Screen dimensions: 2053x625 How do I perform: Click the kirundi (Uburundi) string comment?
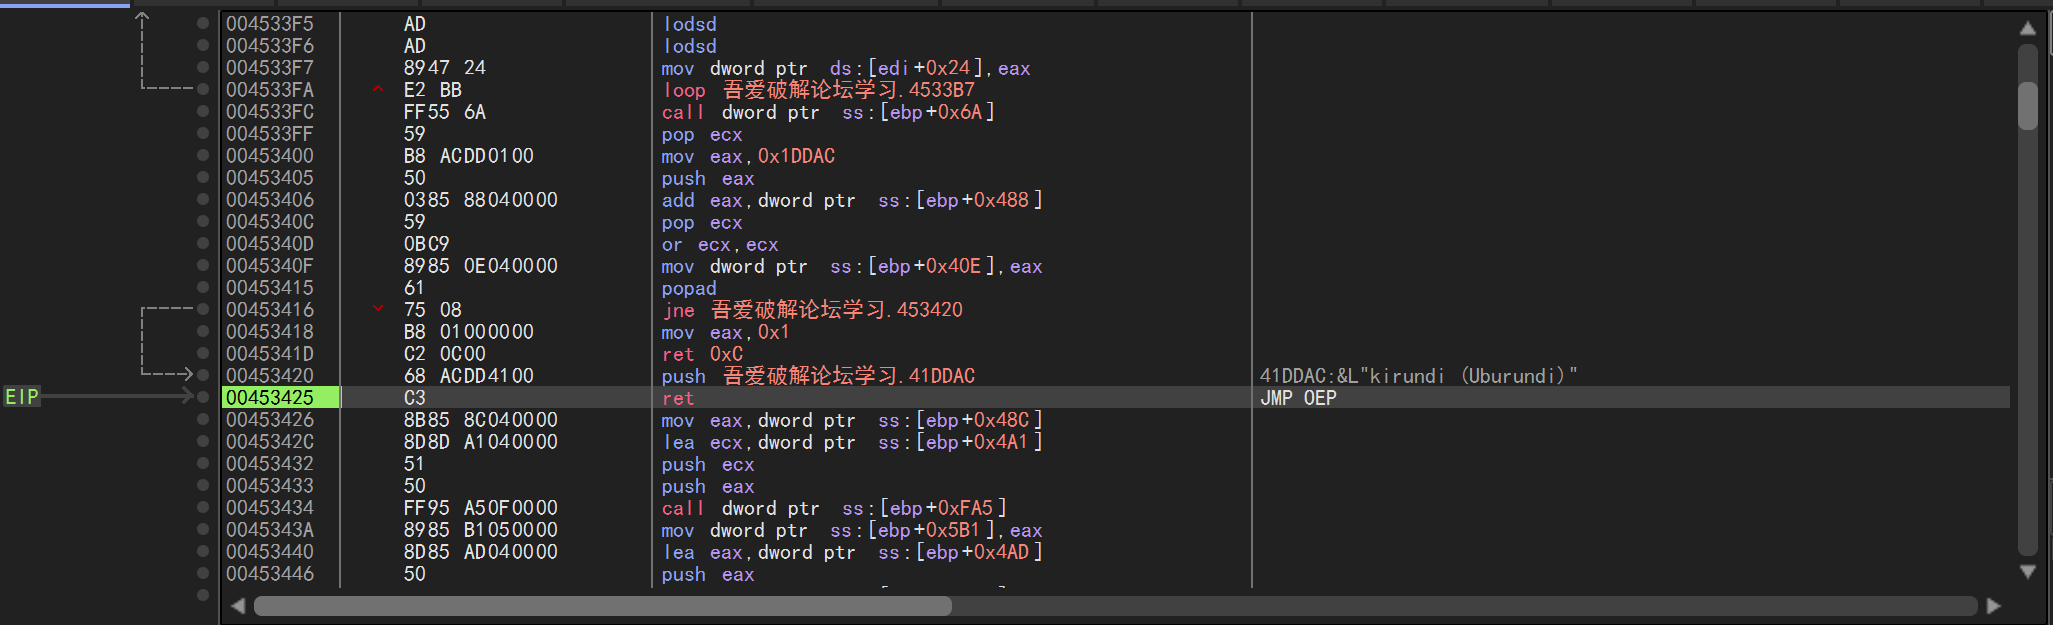click(x=1418, y=376)
